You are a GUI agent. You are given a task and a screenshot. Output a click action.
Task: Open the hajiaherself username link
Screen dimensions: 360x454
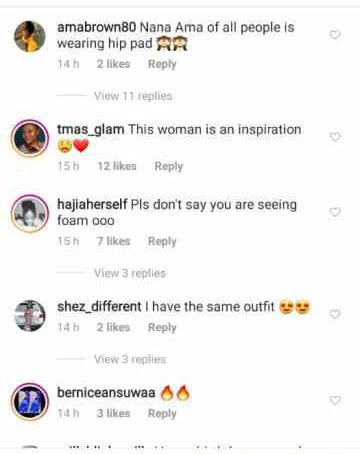point(92,204)
